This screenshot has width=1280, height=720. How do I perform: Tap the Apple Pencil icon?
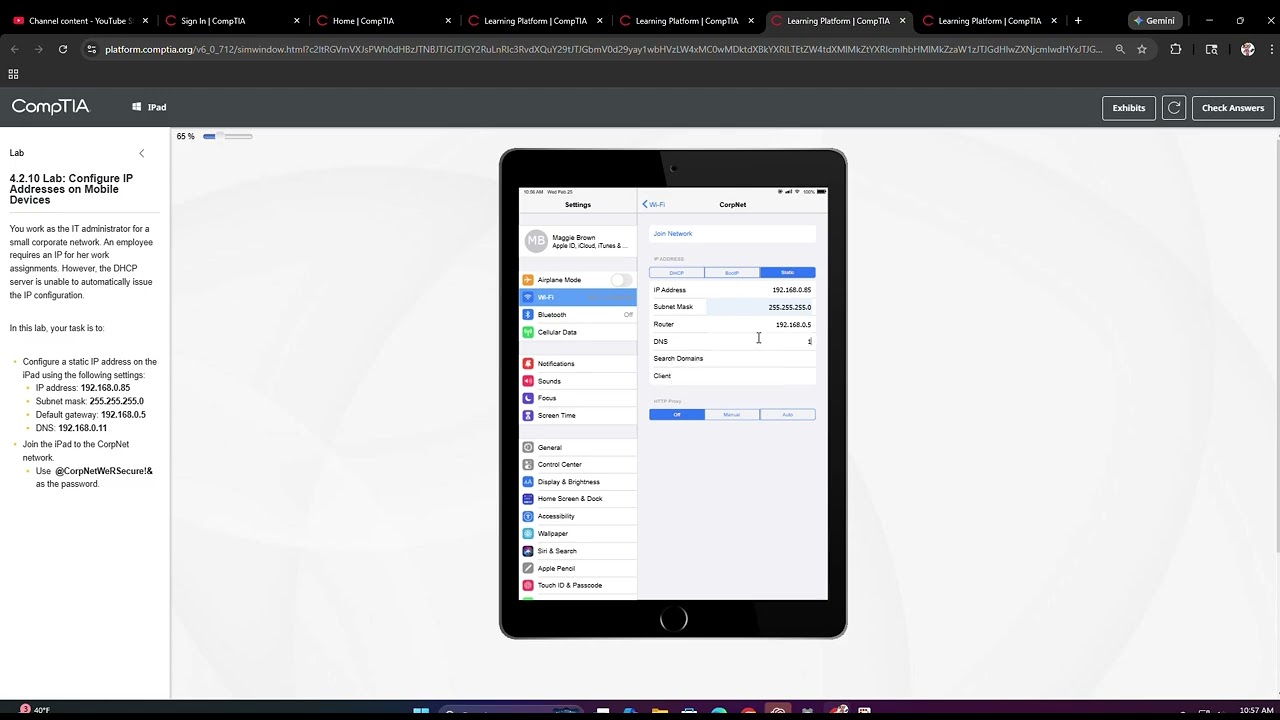tap(528, 568)
